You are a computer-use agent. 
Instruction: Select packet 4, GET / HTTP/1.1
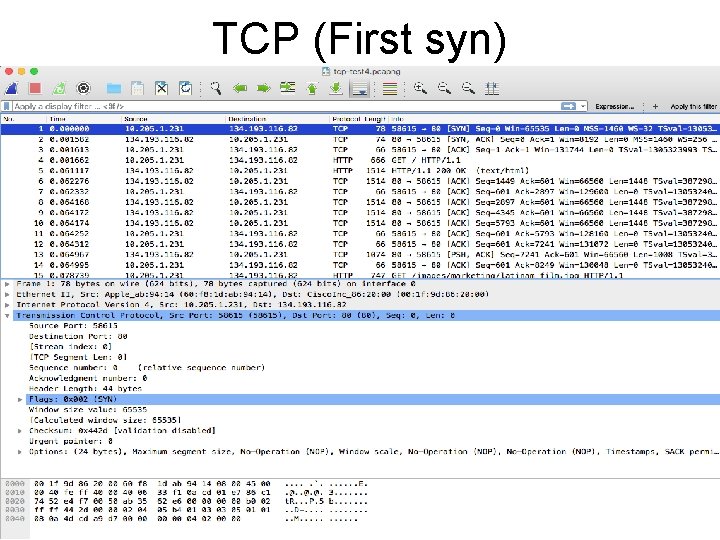click(360, 160)
